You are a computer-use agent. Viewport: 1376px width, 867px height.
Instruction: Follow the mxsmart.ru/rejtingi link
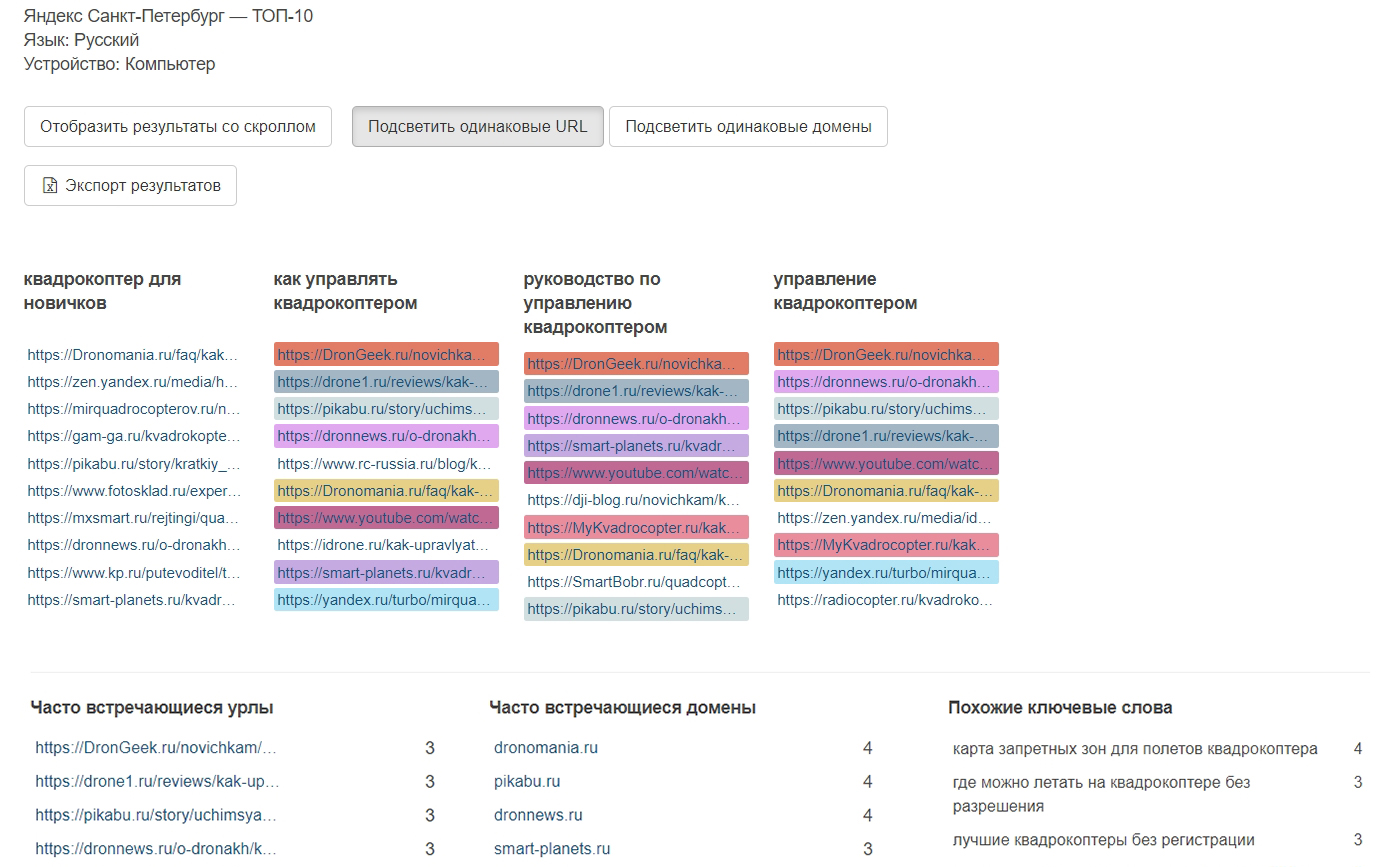[x=134, y=518]
